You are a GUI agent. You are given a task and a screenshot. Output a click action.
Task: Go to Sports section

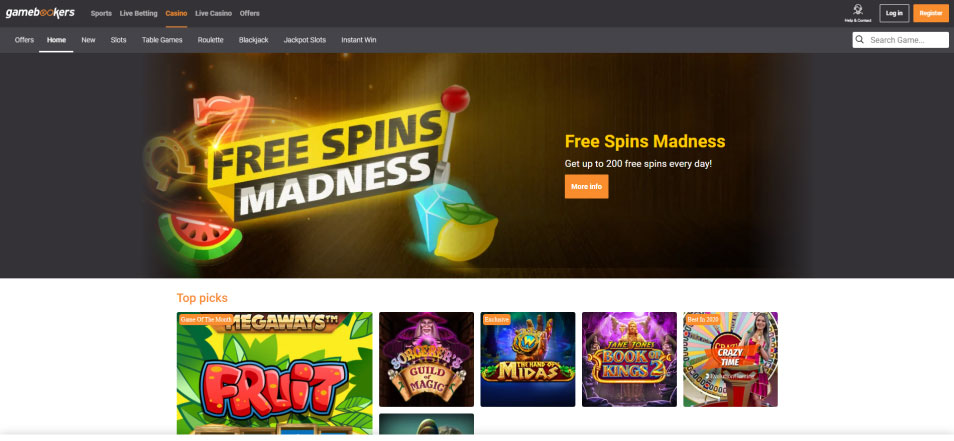coord(101,13)
